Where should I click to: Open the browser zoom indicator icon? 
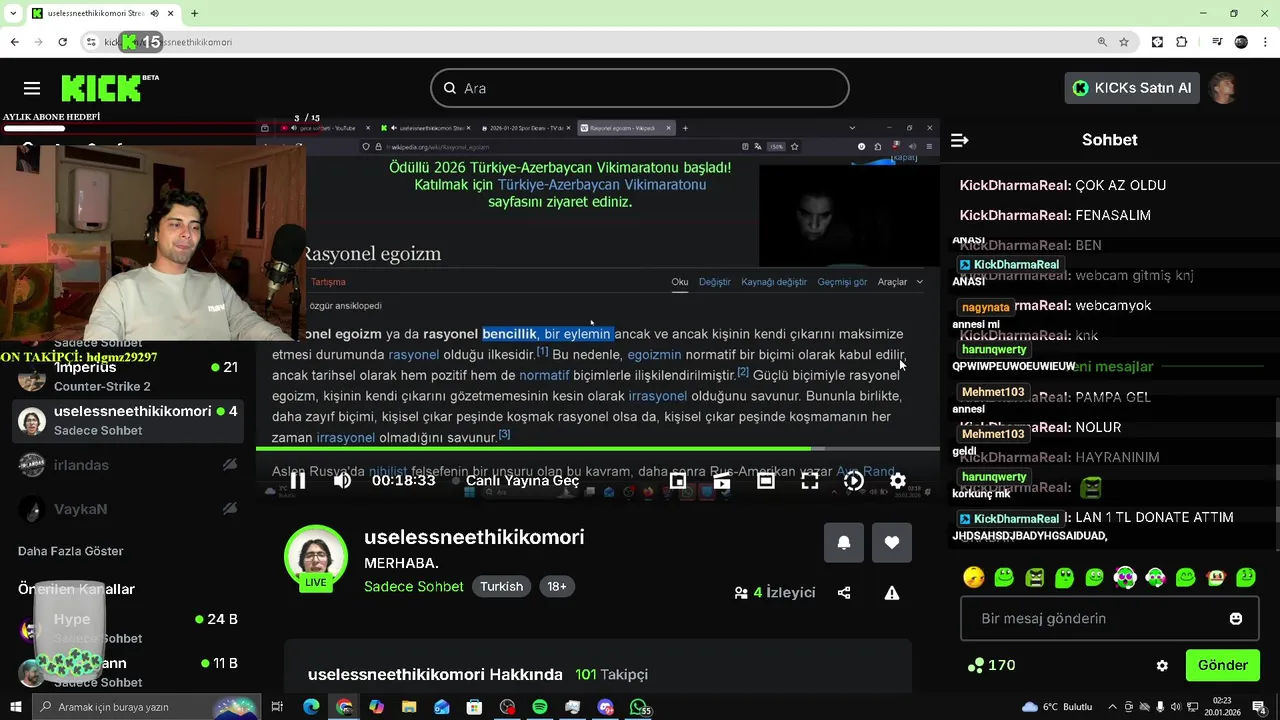[1102, 42]
